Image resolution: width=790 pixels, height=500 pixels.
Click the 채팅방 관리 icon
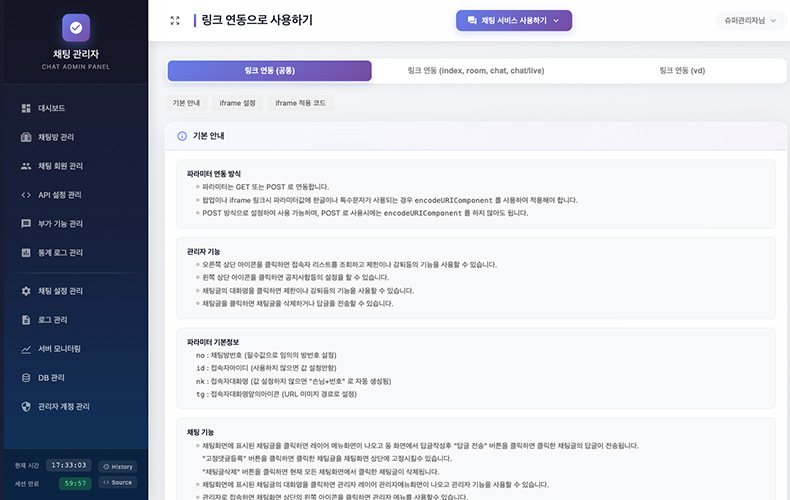[26, 137]
